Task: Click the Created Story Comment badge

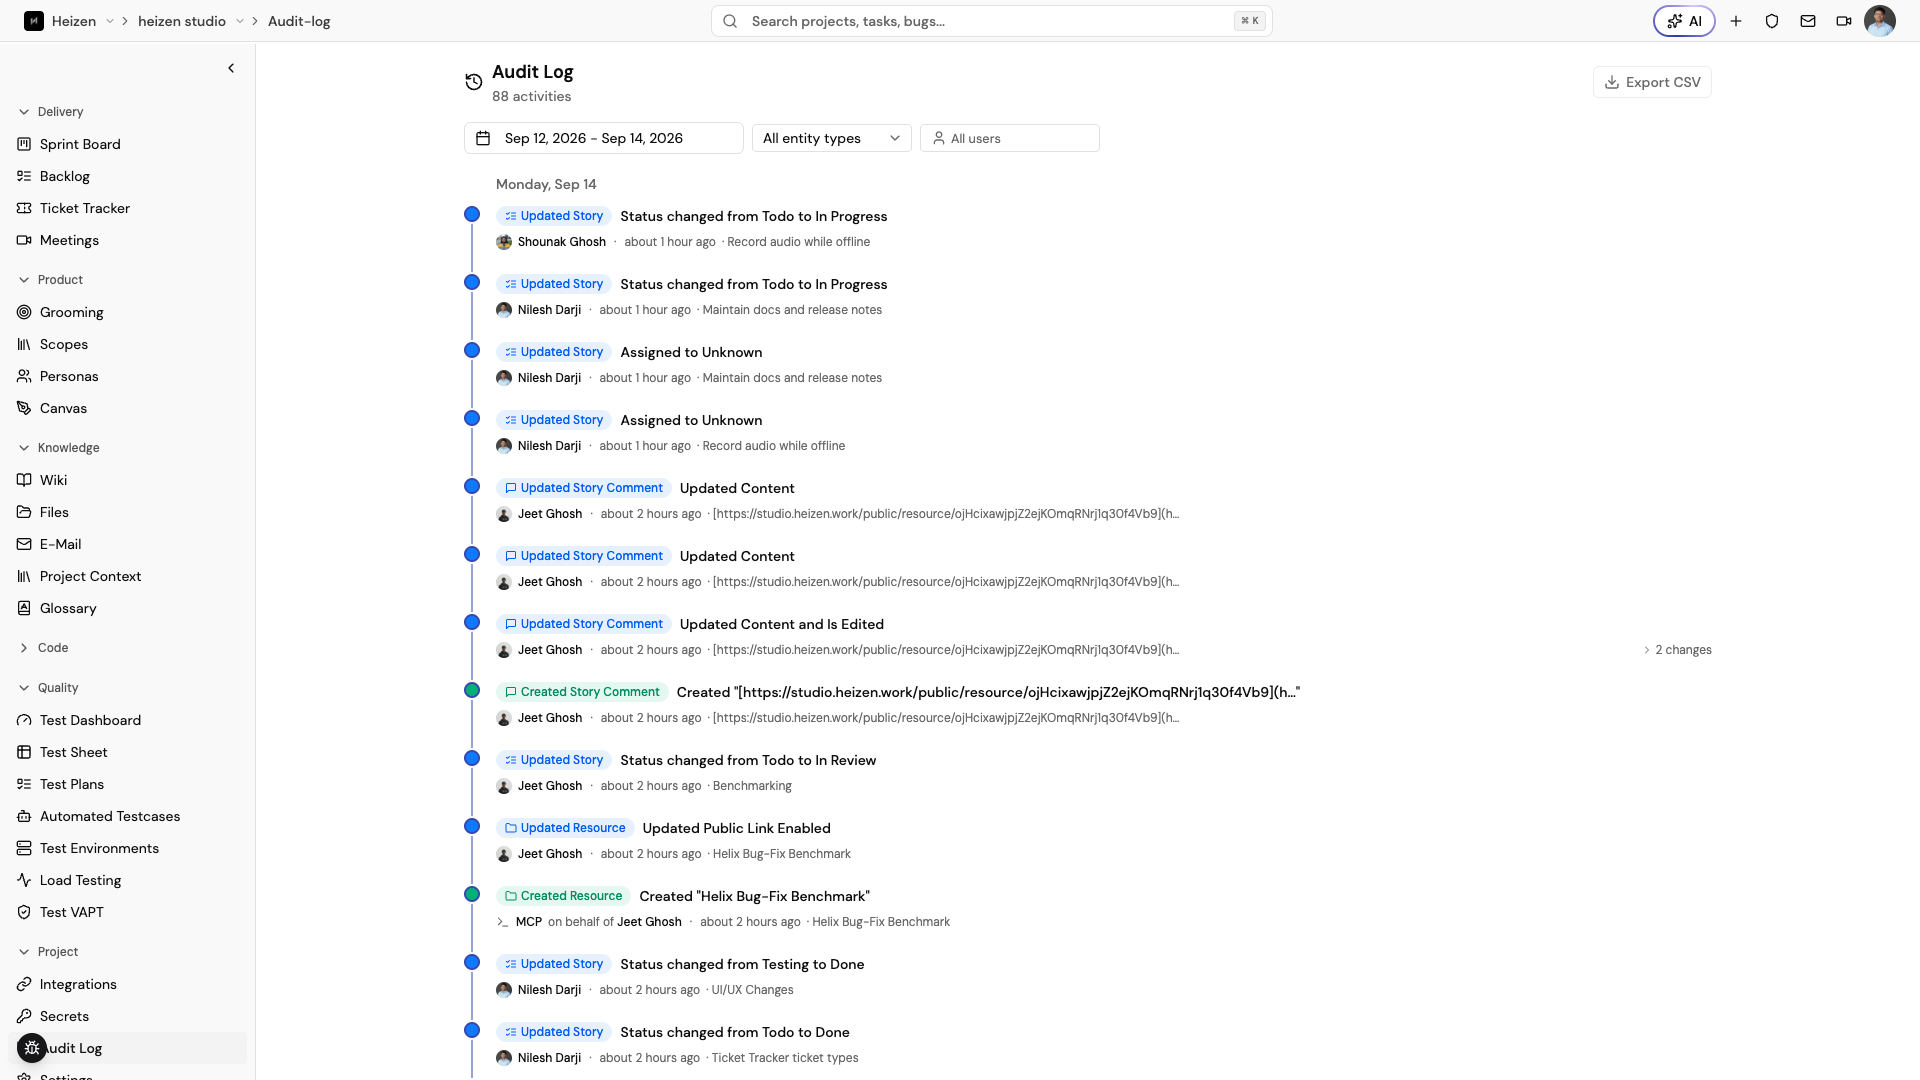Action: [x=582, y=692]
